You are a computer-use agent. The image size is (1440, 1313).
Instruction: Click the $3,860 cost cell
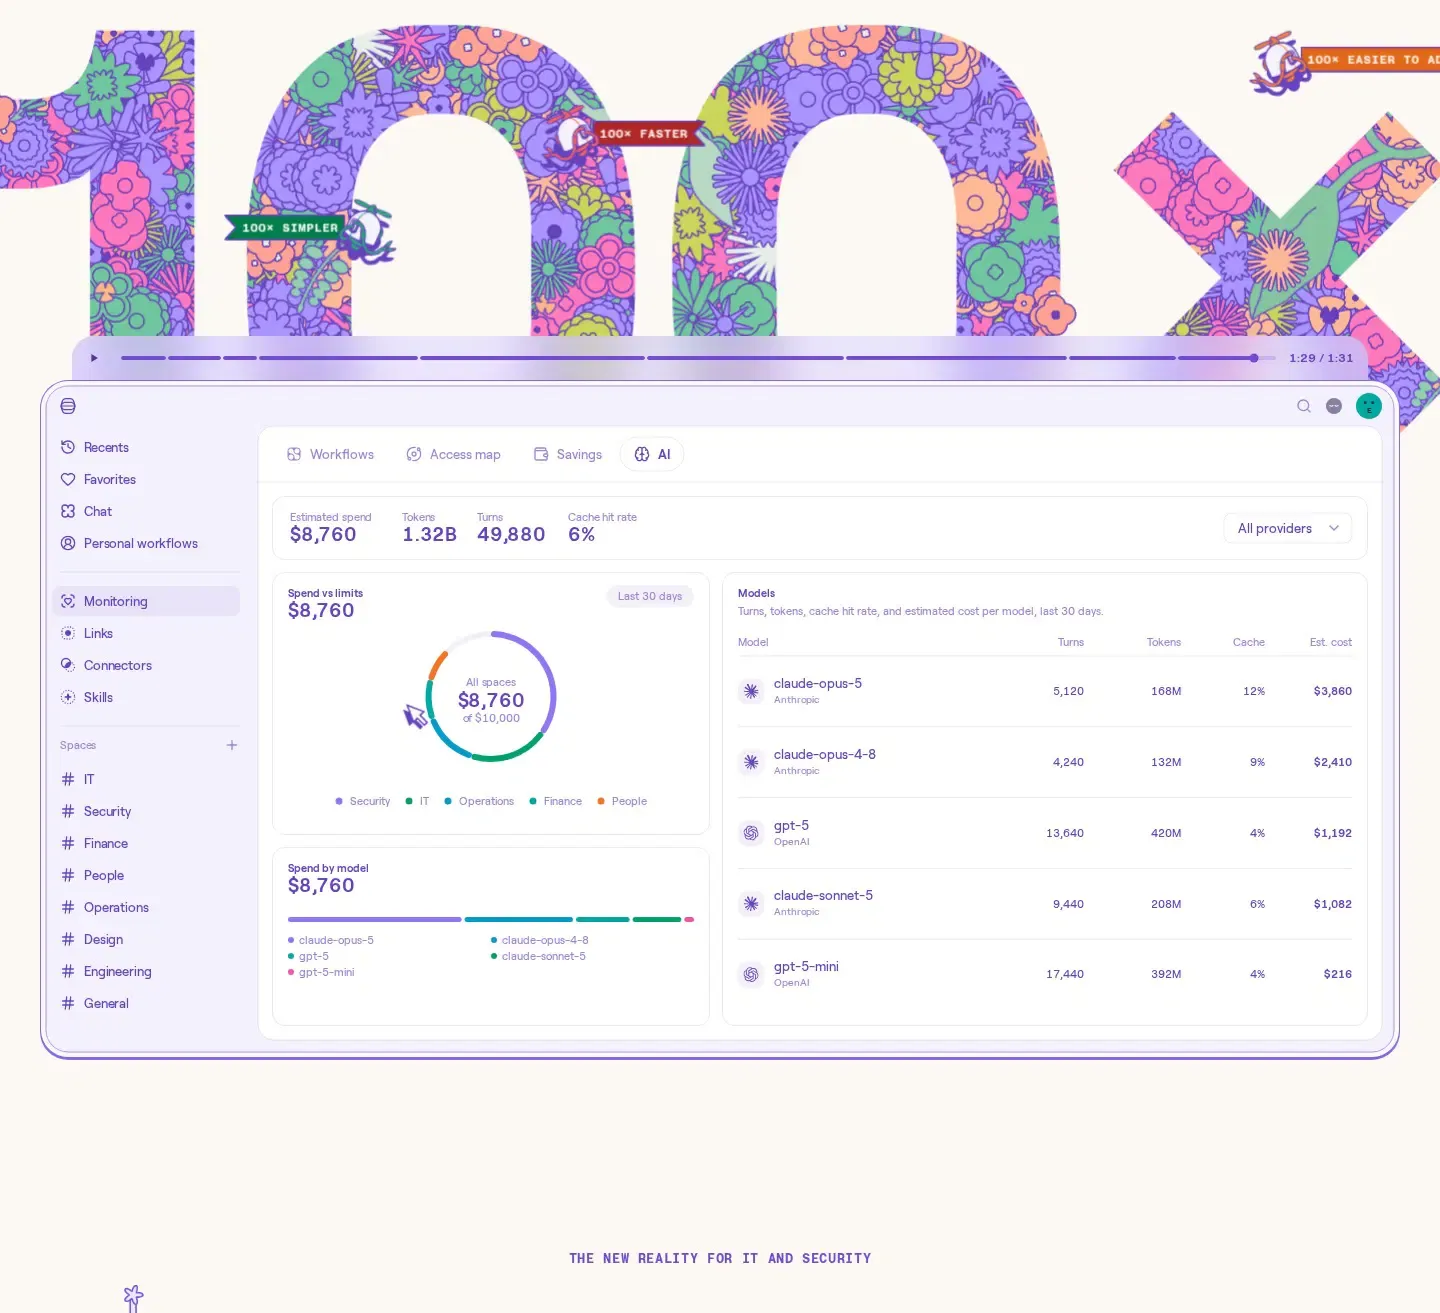(1333, 691)
